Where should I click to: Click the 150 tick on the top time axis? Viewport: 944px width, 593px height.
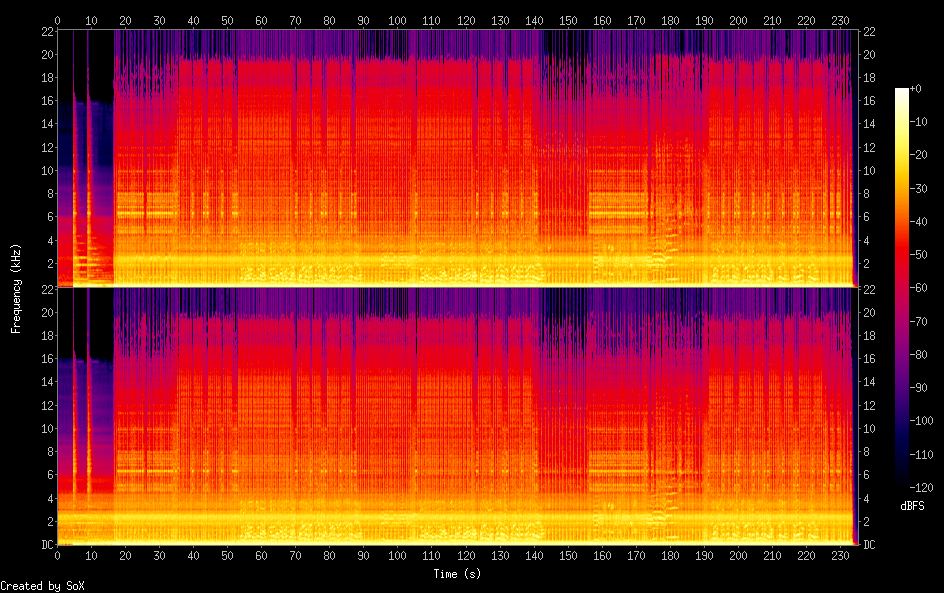pos(568,20)
